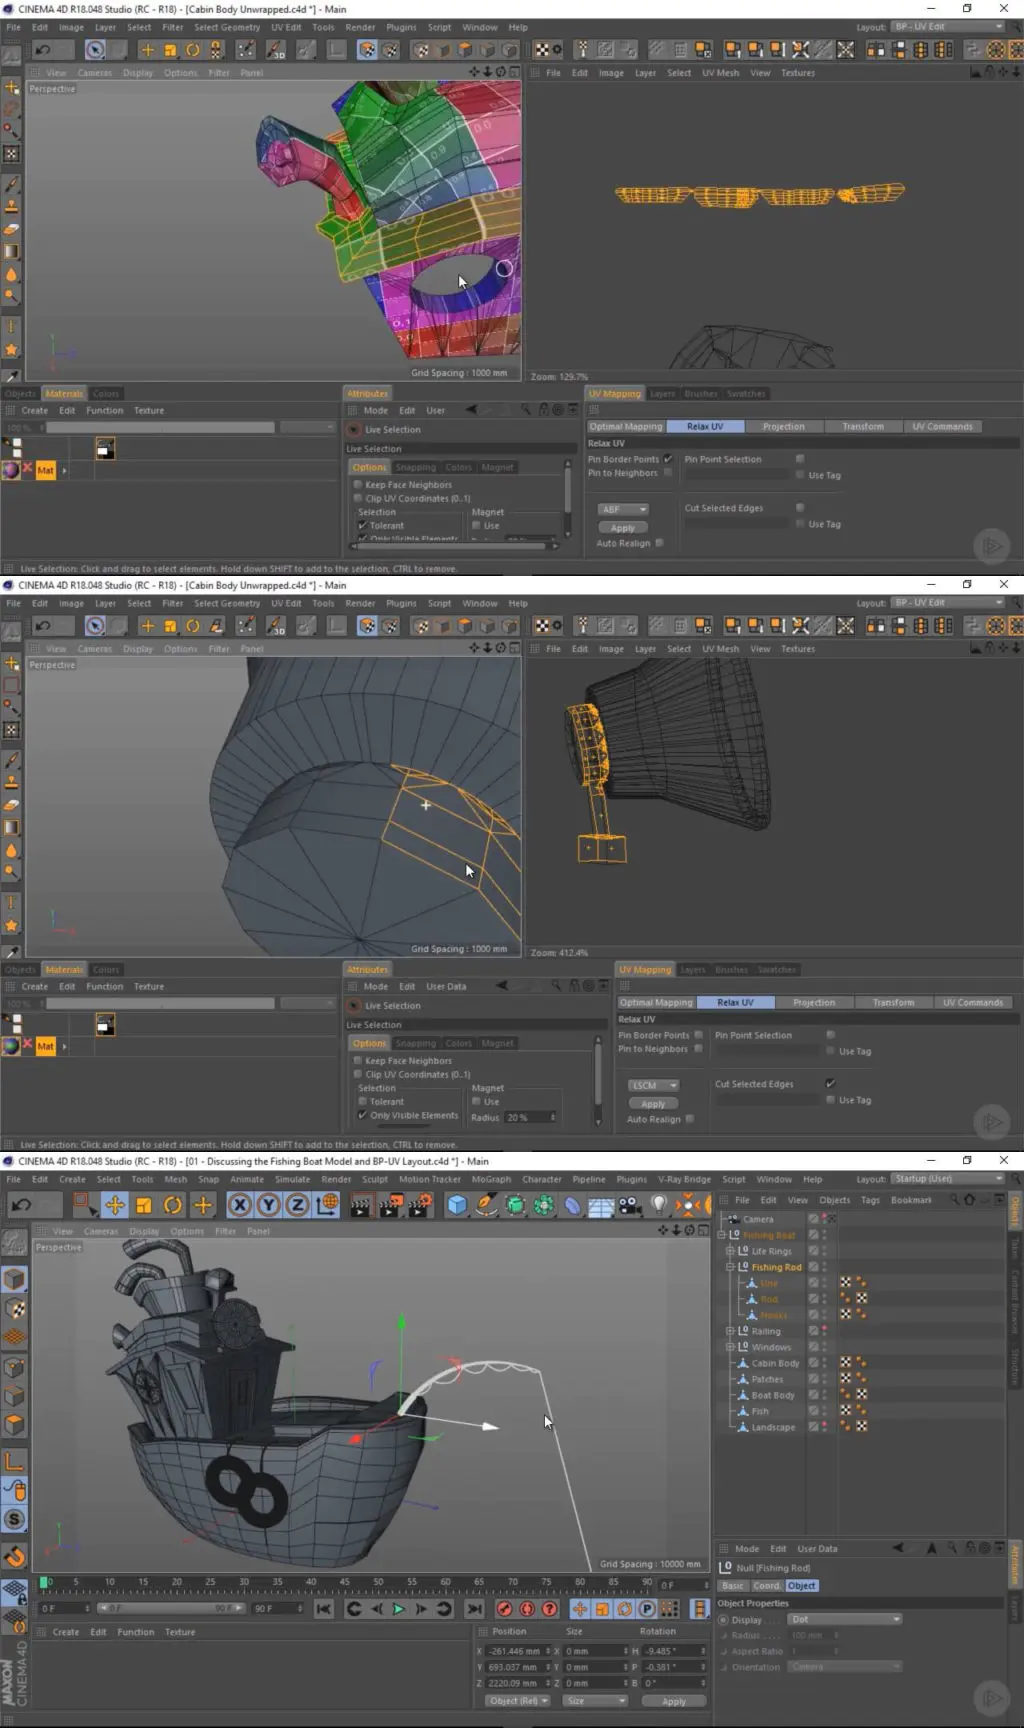Click the Record Active Objects red button

[x=504, y=1609]
